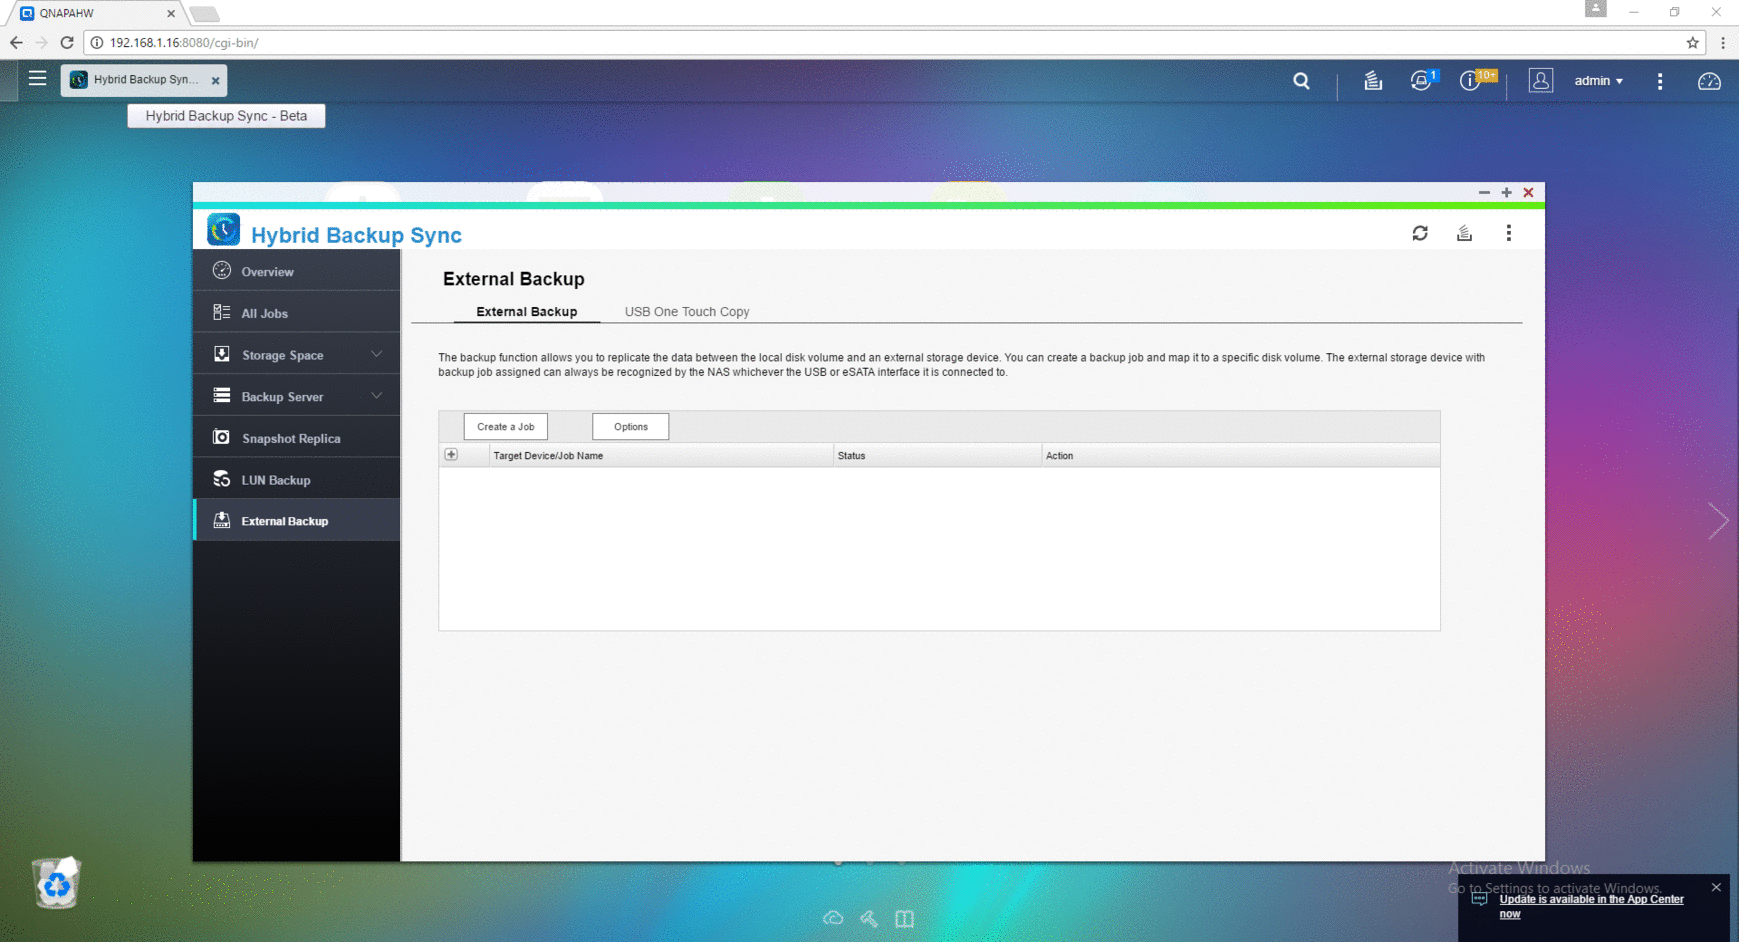Viewport: 1739px width, 942px height.
Task: Bookmark page with star icon
Action: 1692,43
